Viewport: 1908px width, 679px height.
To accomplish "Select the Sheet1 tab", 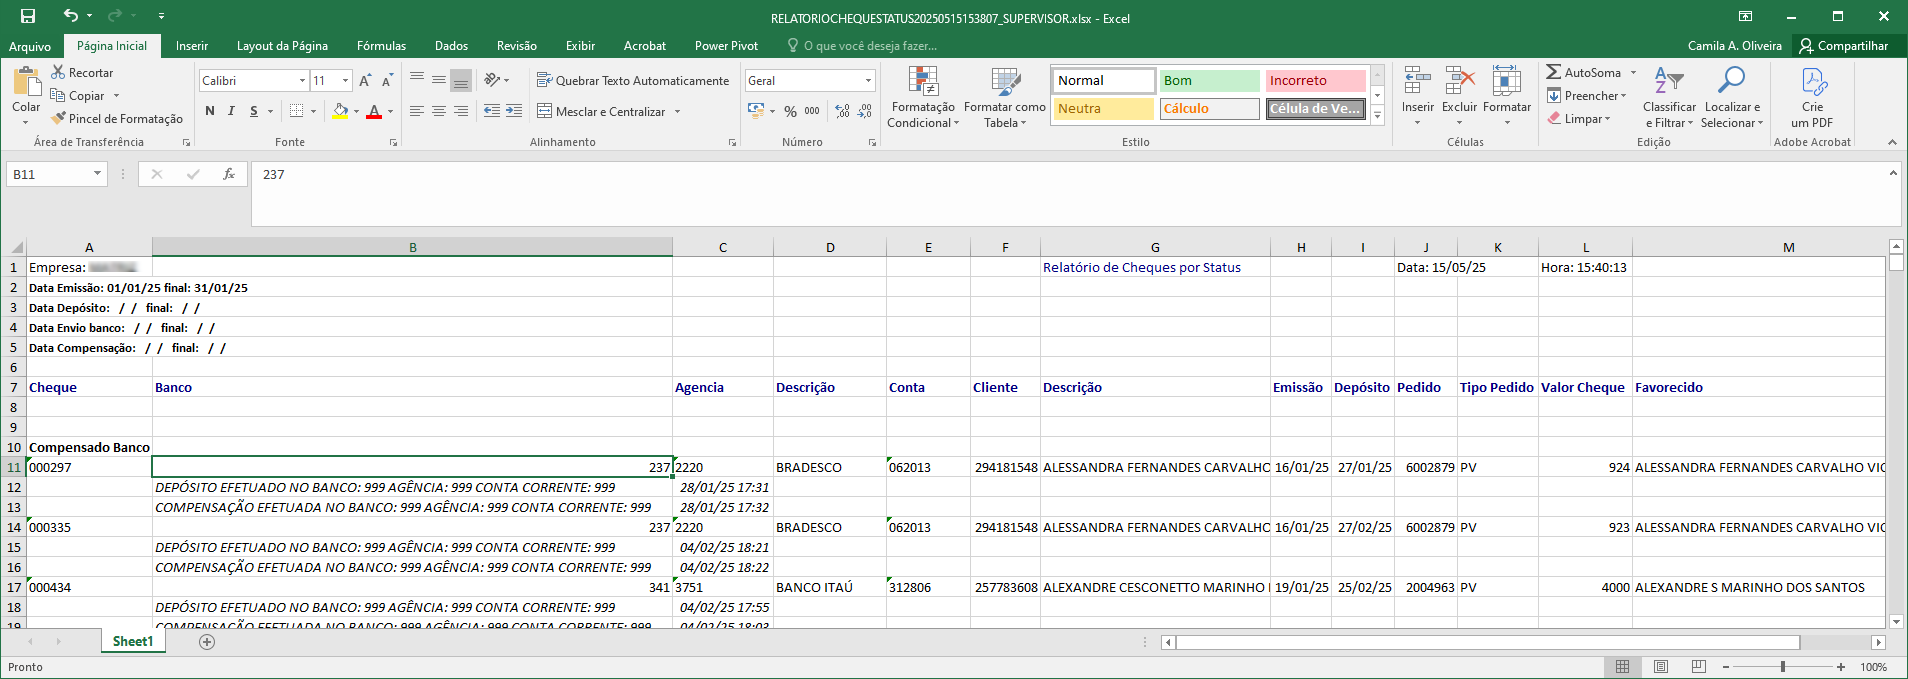I will [133, 642].
